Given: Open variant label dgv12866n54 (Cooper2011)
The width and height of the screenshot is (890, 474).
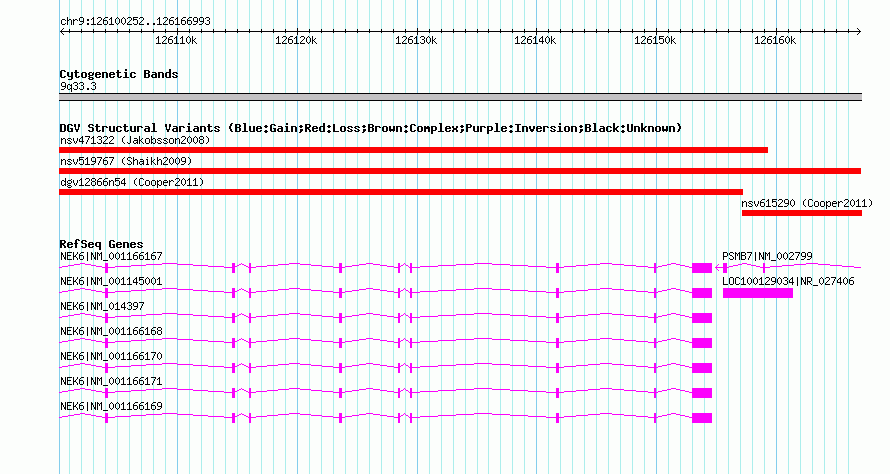Looking at the screenshot, I should (x=132, y=182).
